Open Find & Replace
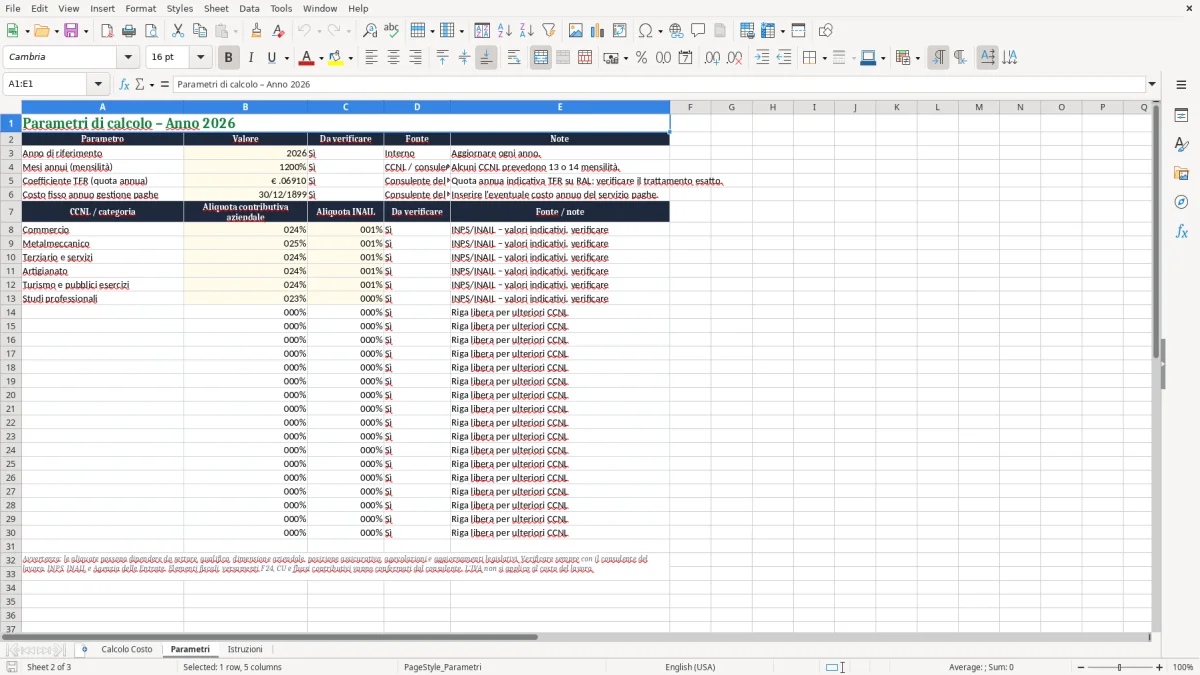Image resolution: width=1200 pixels, height=675 pixels. [x=370, y=31]
